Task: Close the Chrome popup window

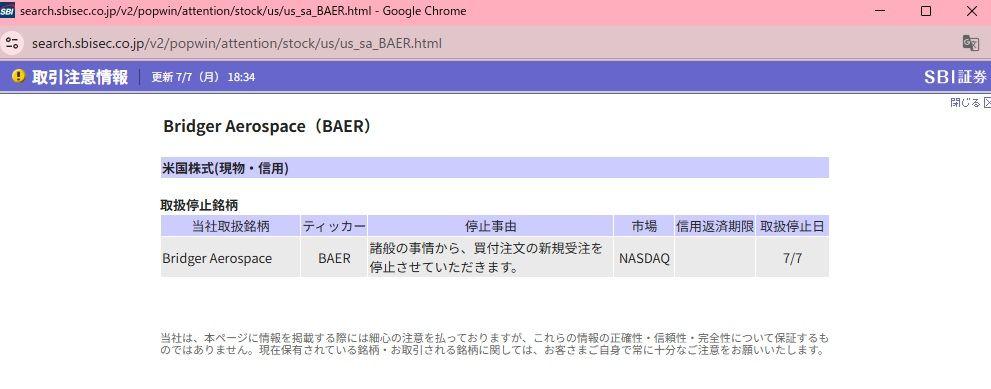Action: coord(971,11)
